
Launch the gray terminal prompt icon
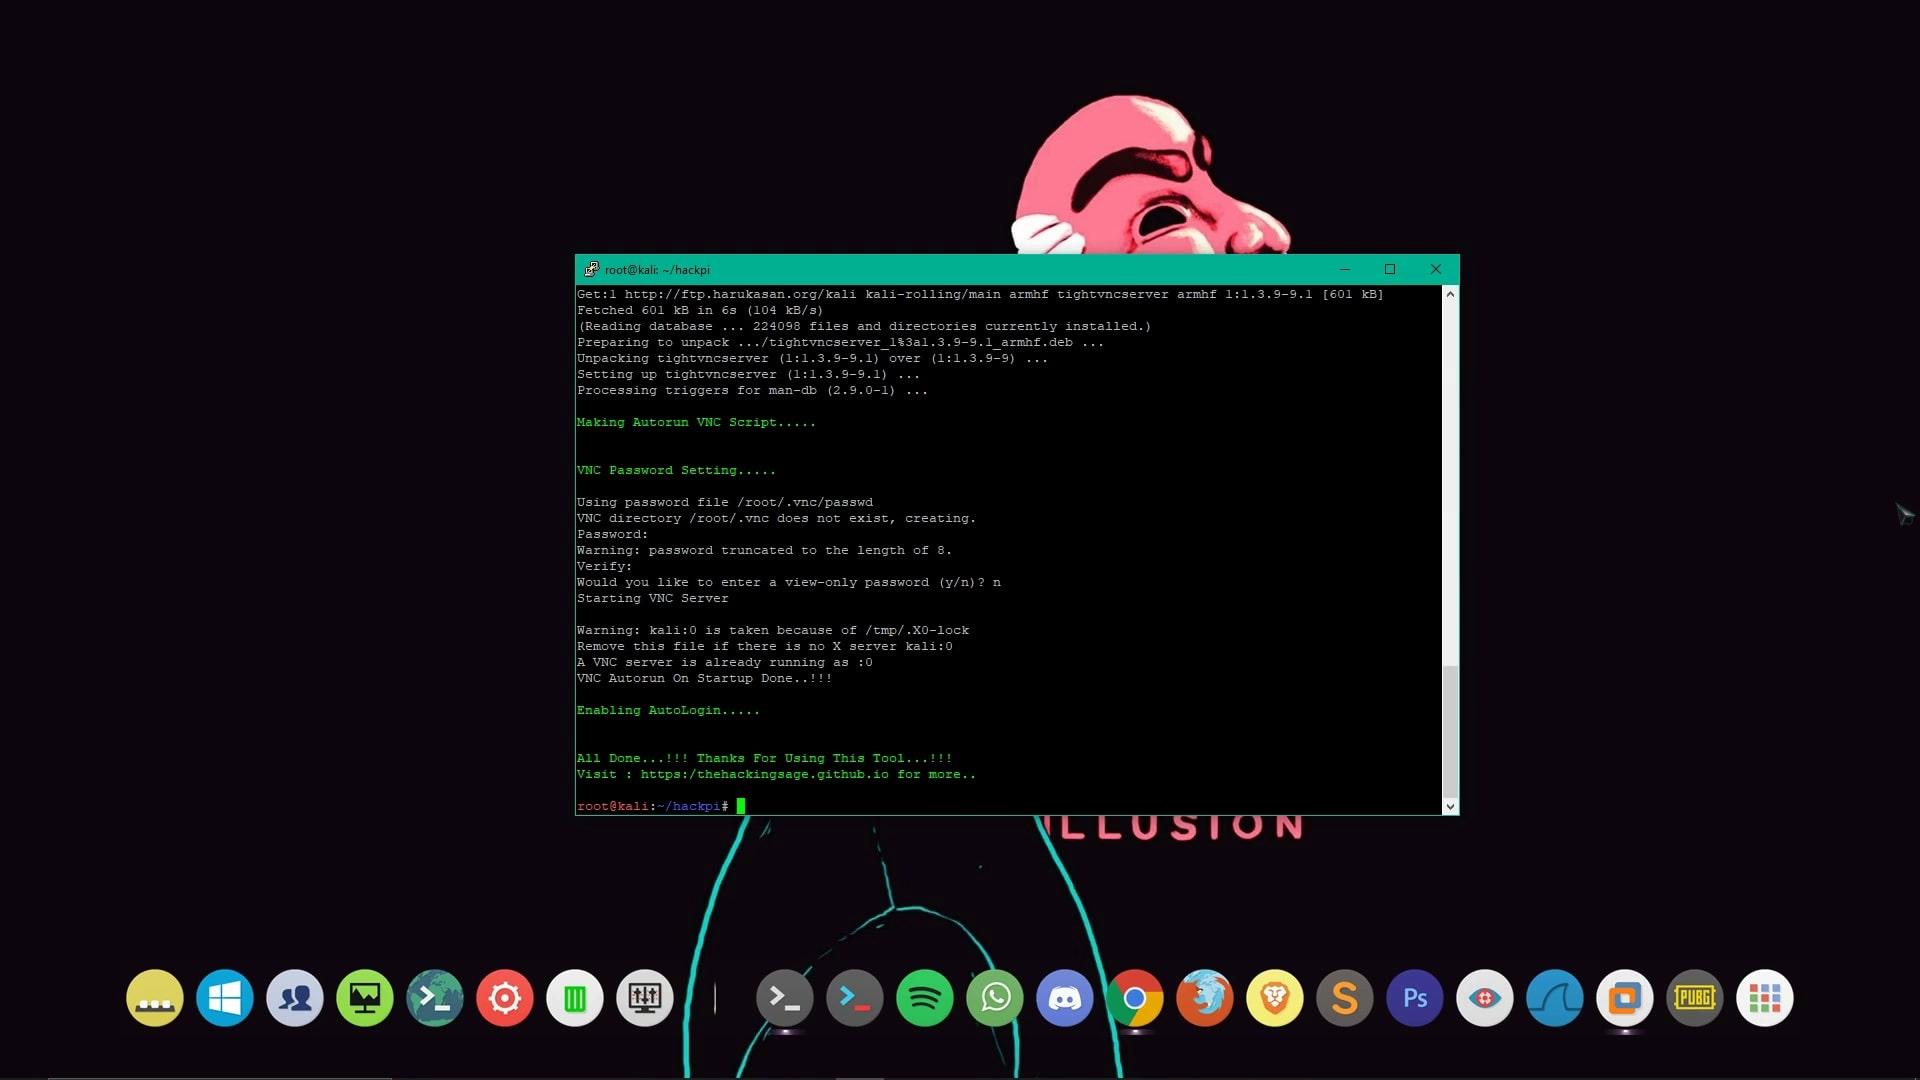pyautogui.click(x=785, y=998)
